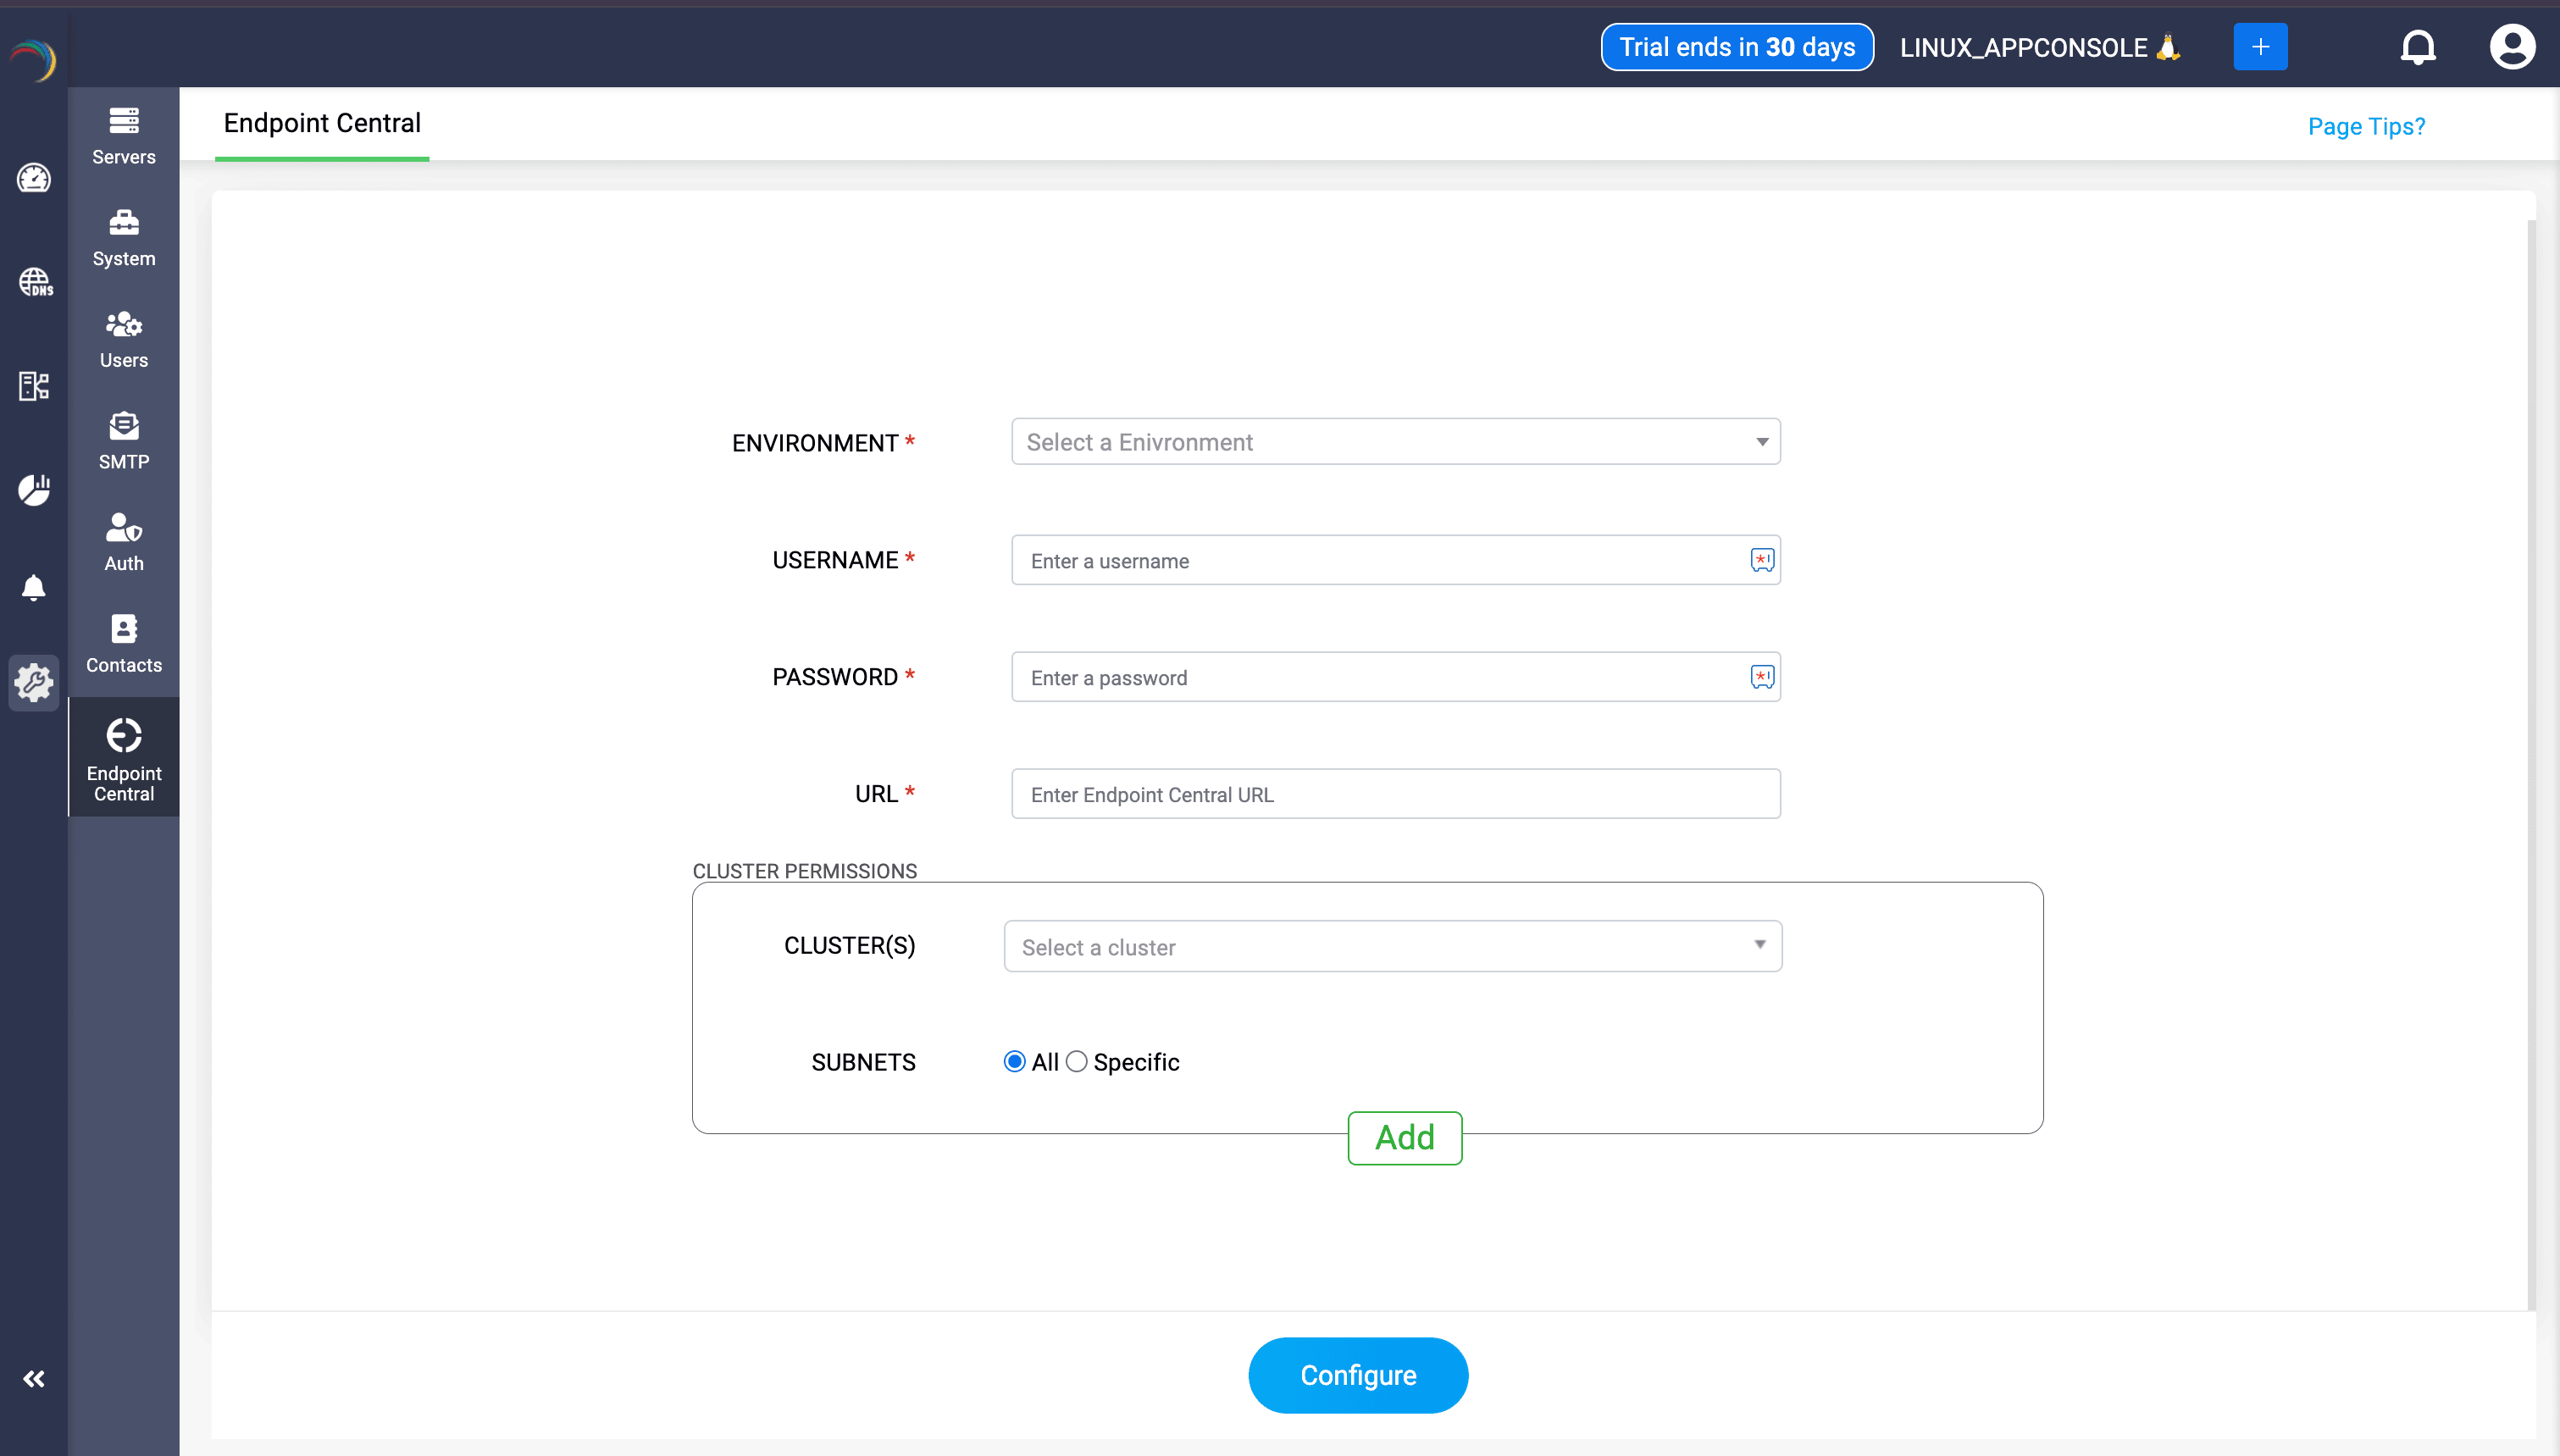Image resolution: width=2560 pixels, height=1456 pixels.
Task: Select the Specific subnets radio button
Action: (1076, 1061)
